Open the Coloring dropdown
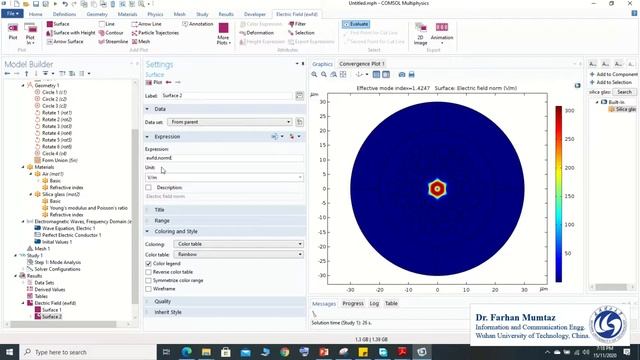The image size is (640, 360). tap(238, 244)
